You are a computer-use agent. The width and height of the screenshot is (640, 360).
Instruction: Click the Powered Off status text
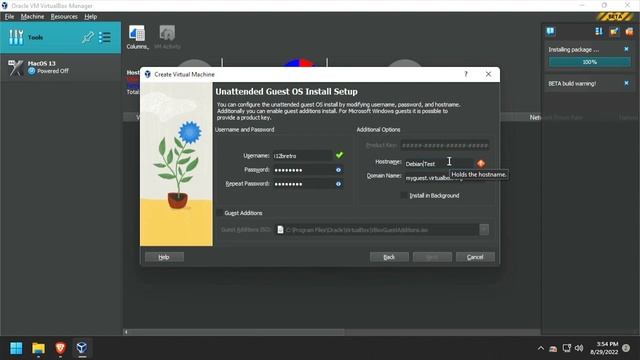(53, 71)
